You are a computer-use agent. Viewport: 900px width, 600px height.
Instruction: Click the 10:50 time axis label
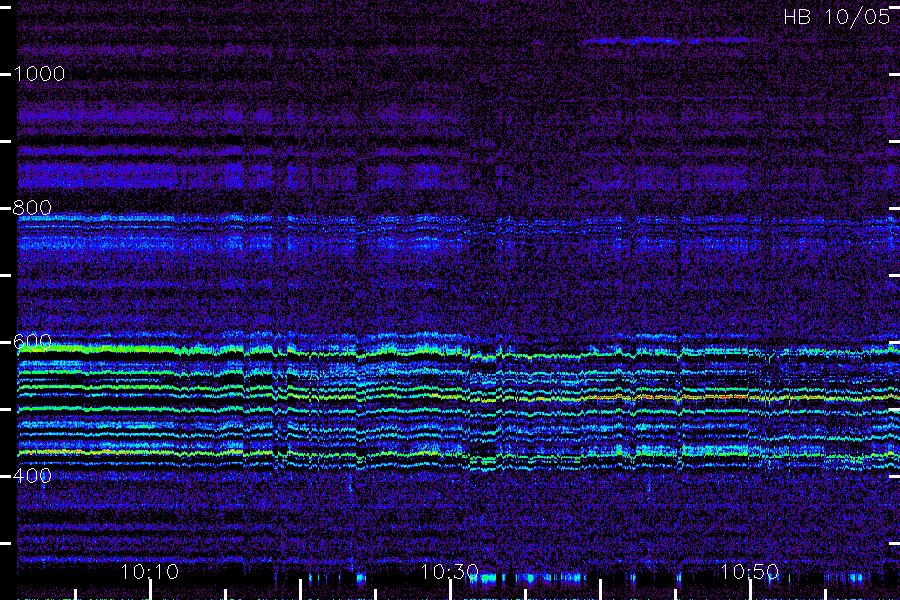point(749,572)
